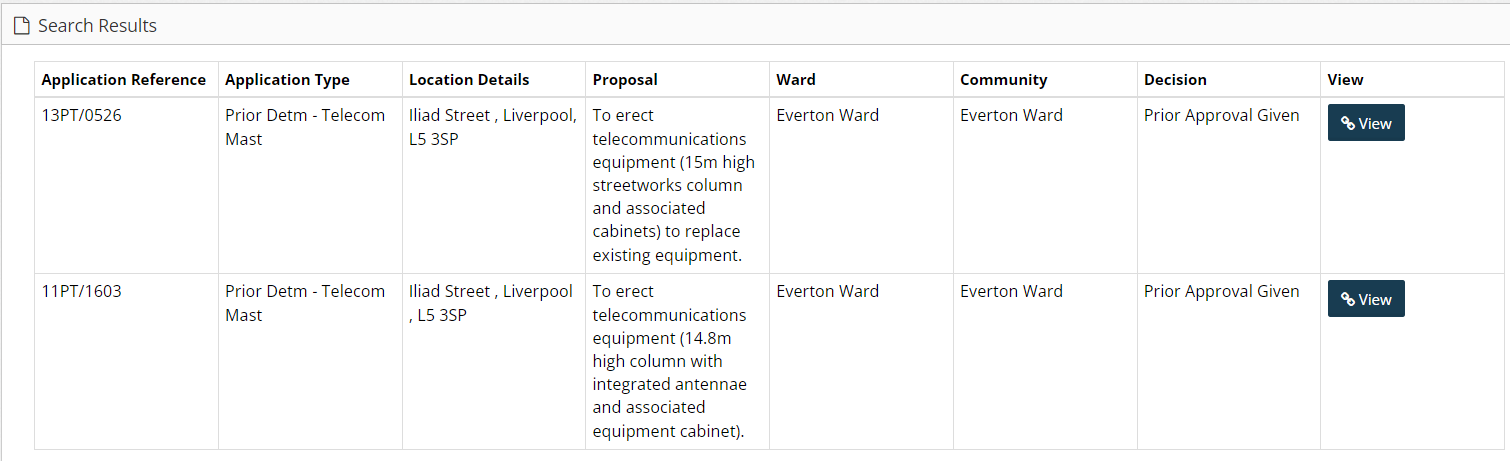Viewport: 1510px width, 461px height.
Task: Click the View button for application 11PT/1603
Action: pos(1365,299)
